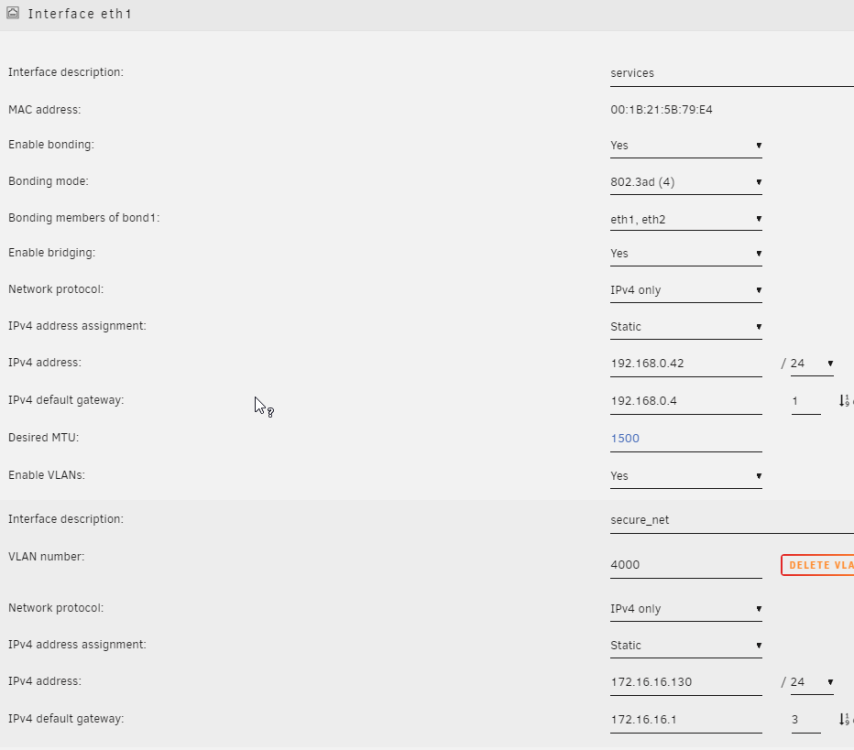Click the Desired MTU field 1500

click(x=686, y=438)
